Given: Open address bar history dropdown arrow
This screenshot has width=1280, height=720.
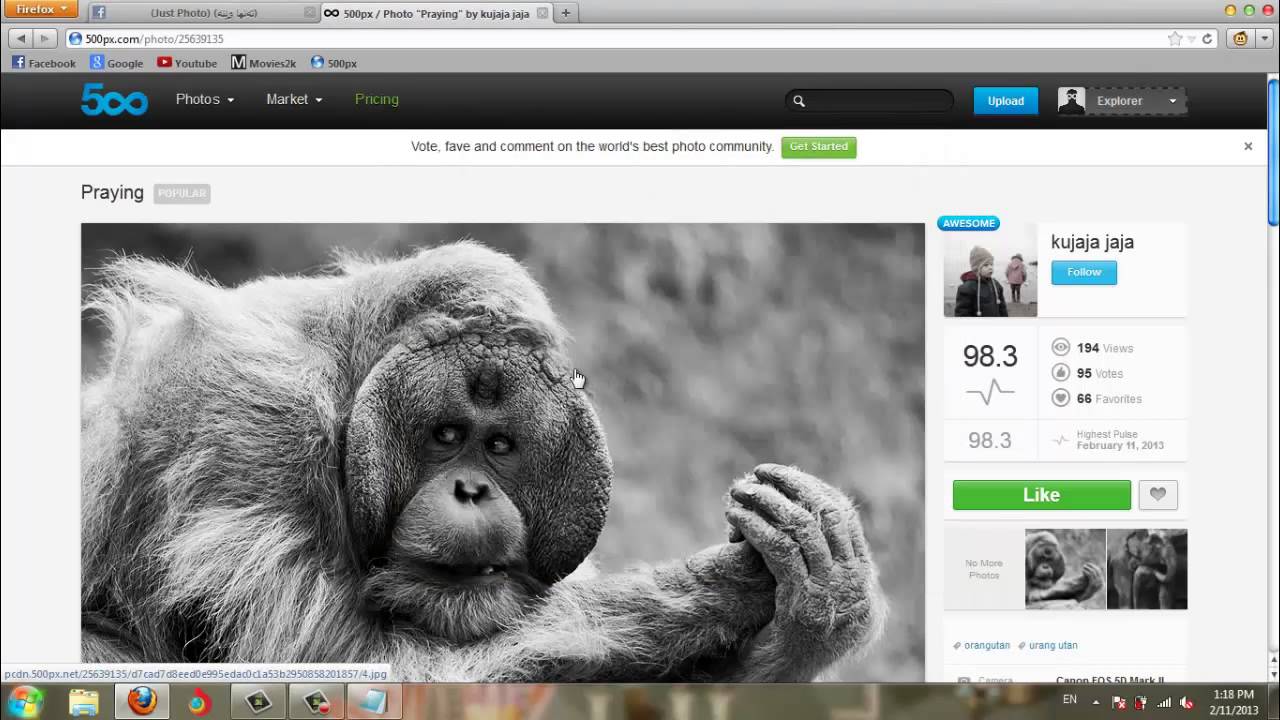Looking at the screenshot, I should (1191, 39).
